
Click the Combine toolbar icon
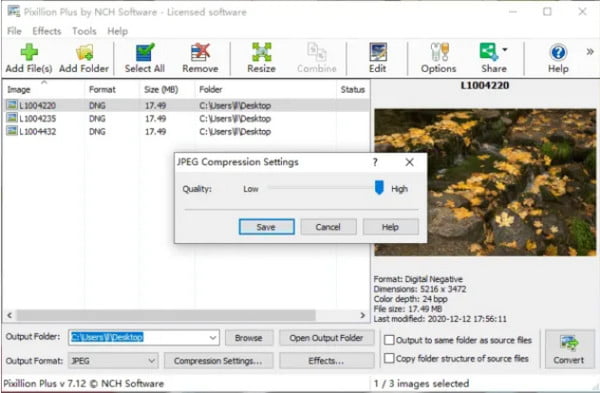[316, 52]
